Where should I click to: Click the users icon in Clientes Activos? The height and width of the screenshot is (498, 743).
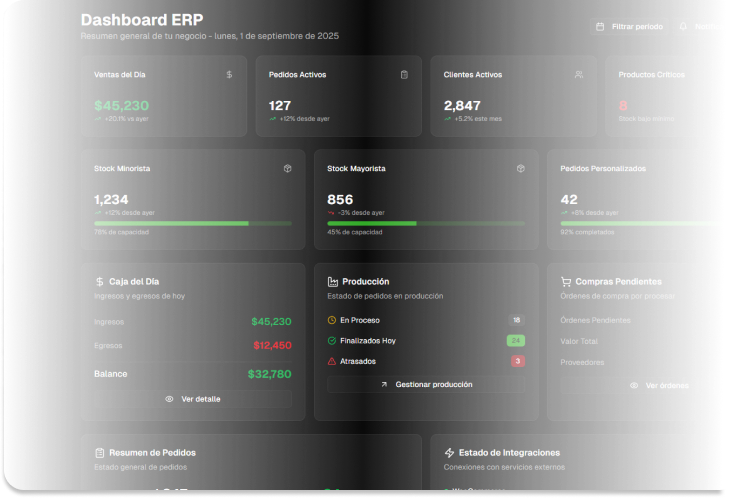(x=579, y=74)
